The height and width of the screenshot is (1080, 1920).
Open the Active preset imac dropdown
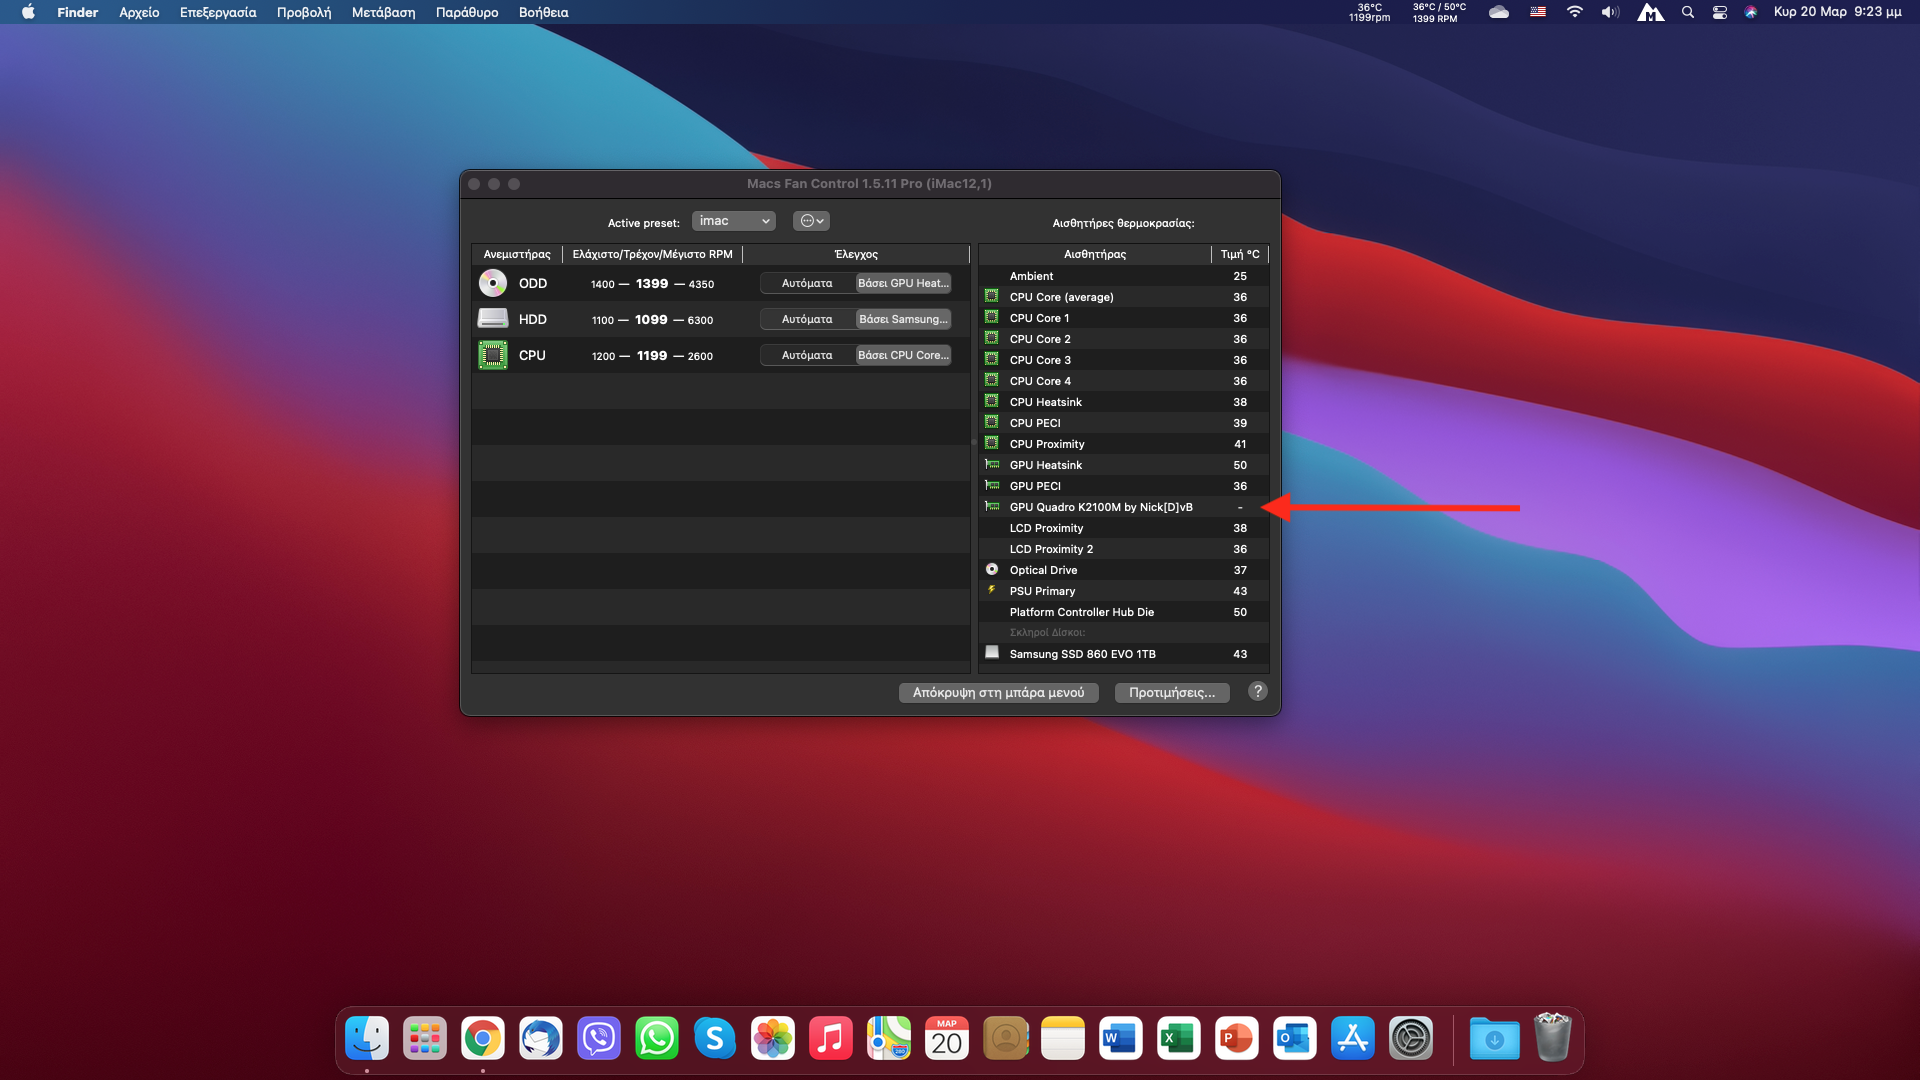point(733,221)
